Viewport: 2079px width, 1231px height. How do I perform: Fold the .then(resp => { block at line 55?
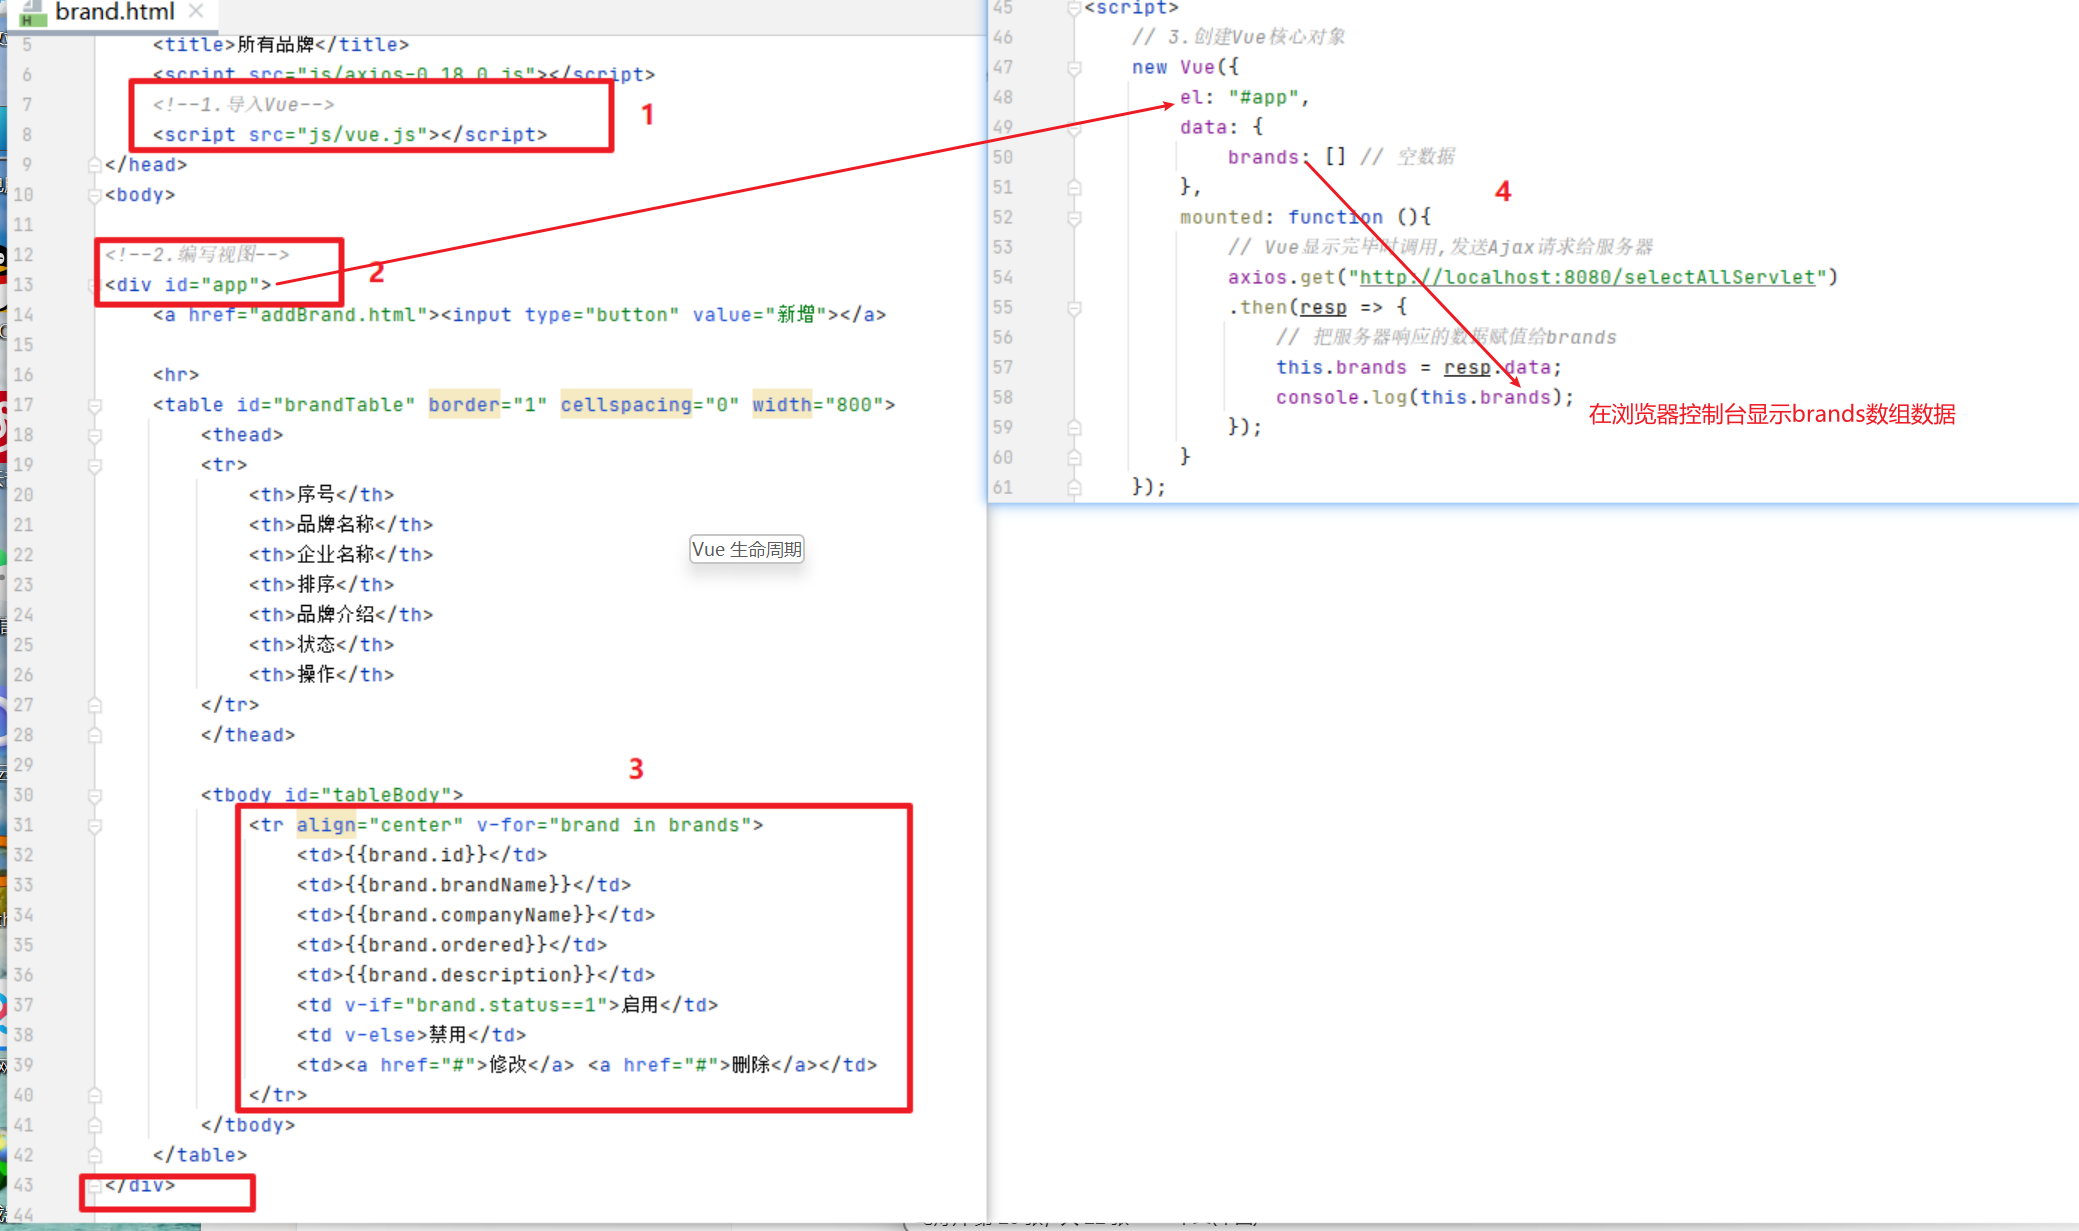pos(1074,308)
